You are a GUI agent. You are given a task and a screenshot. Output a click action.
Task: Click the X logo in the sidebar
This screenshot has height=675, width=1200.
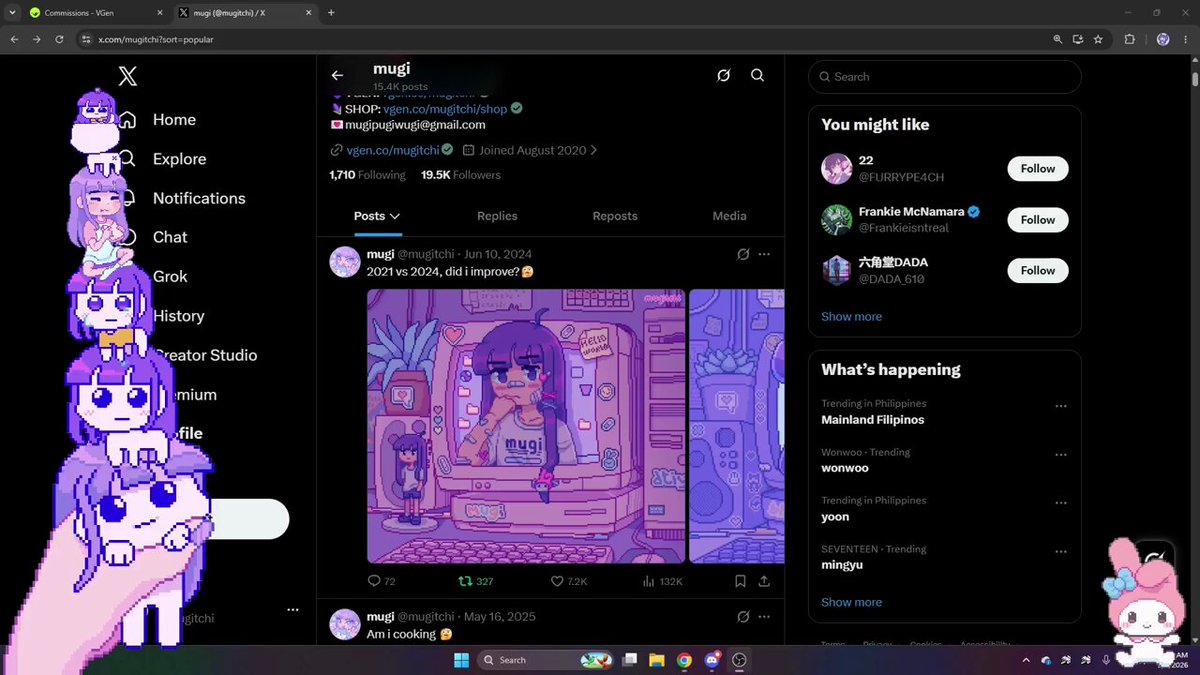click(127, 76)
